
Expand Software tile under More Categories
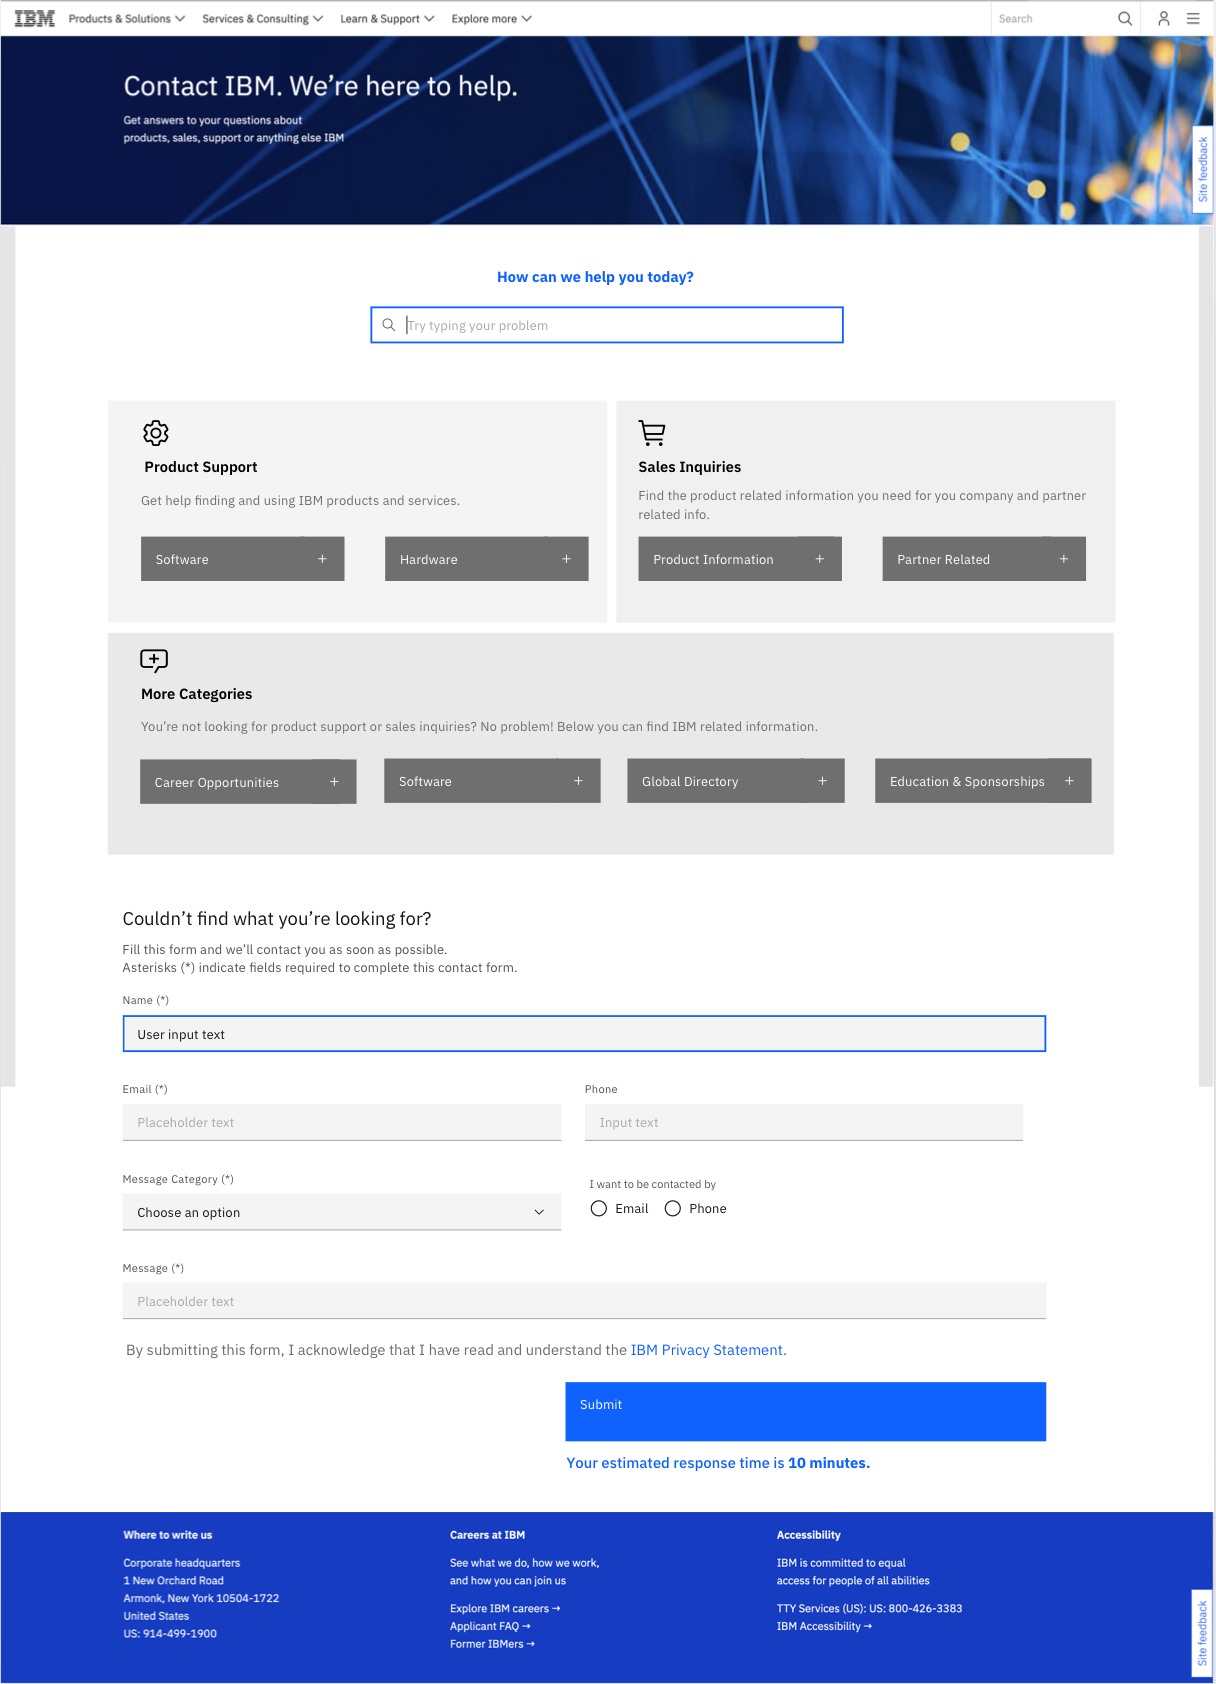[x=492, y=781]
